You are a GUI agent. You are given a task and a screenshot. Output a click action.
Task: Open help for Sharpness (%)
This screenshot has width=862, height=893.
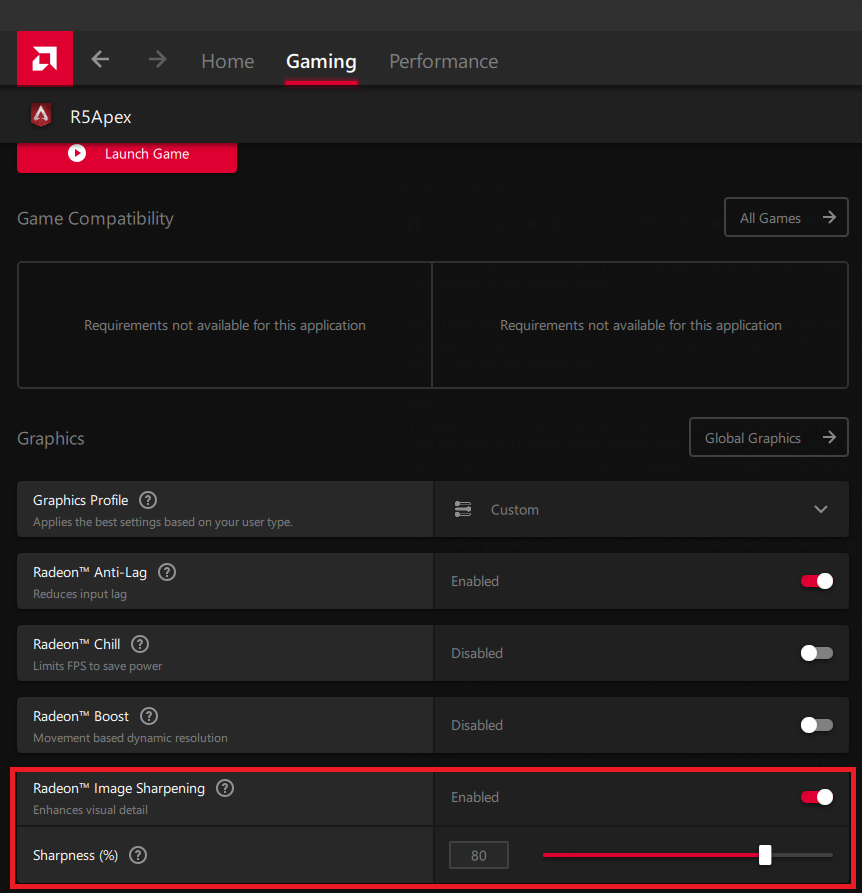tap(138, 855)
